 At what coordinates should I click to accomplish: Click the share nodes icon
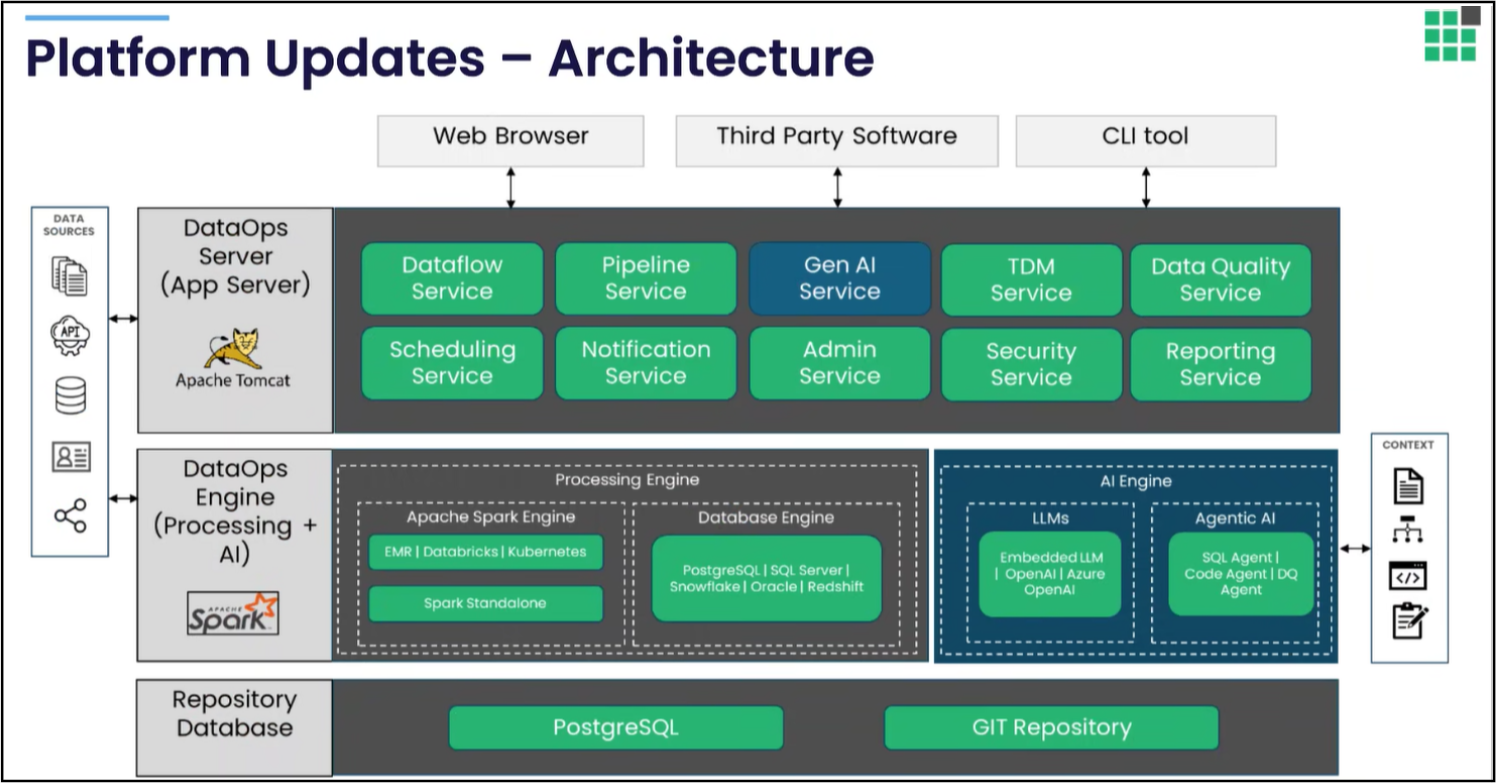70,516
